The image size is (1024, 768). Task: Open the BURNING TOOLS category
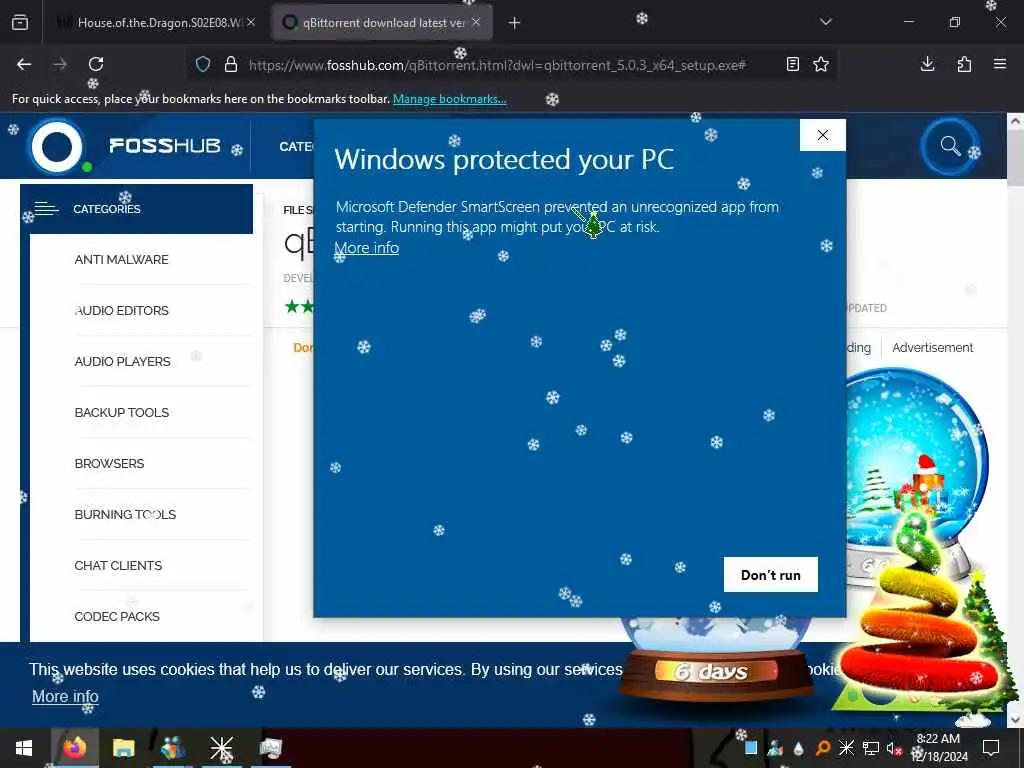(x=125, y=515)
